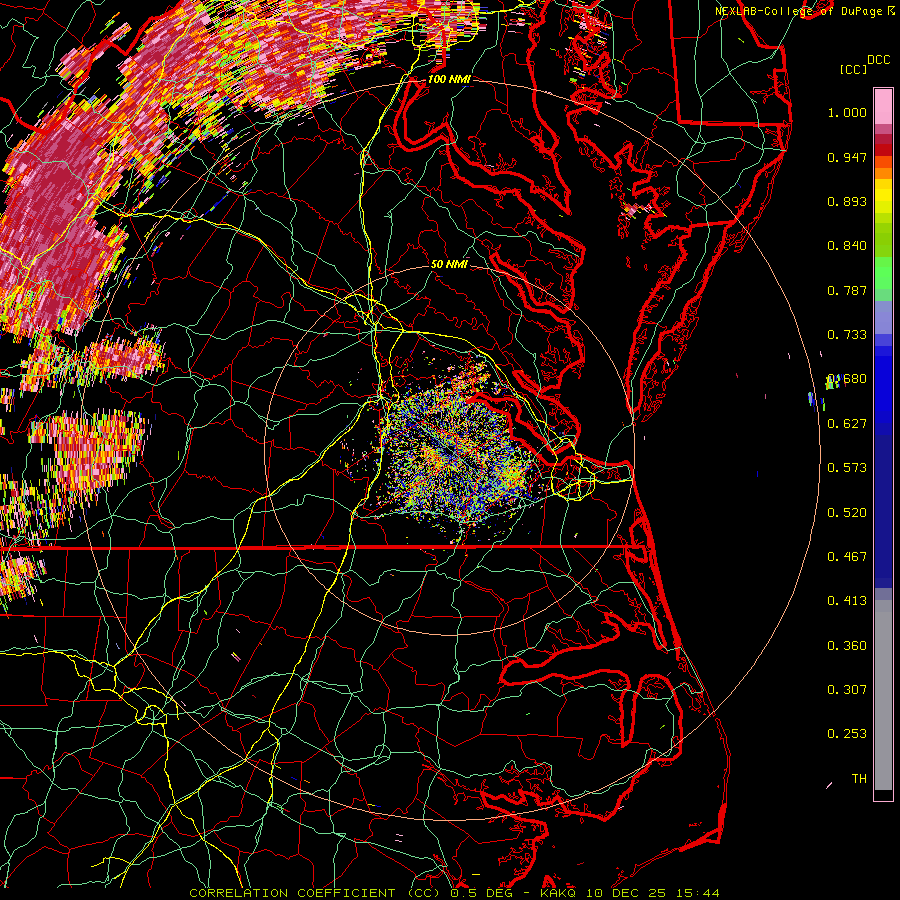
Task: Pick the bright green color bar segment
Action: pos(883,273)
